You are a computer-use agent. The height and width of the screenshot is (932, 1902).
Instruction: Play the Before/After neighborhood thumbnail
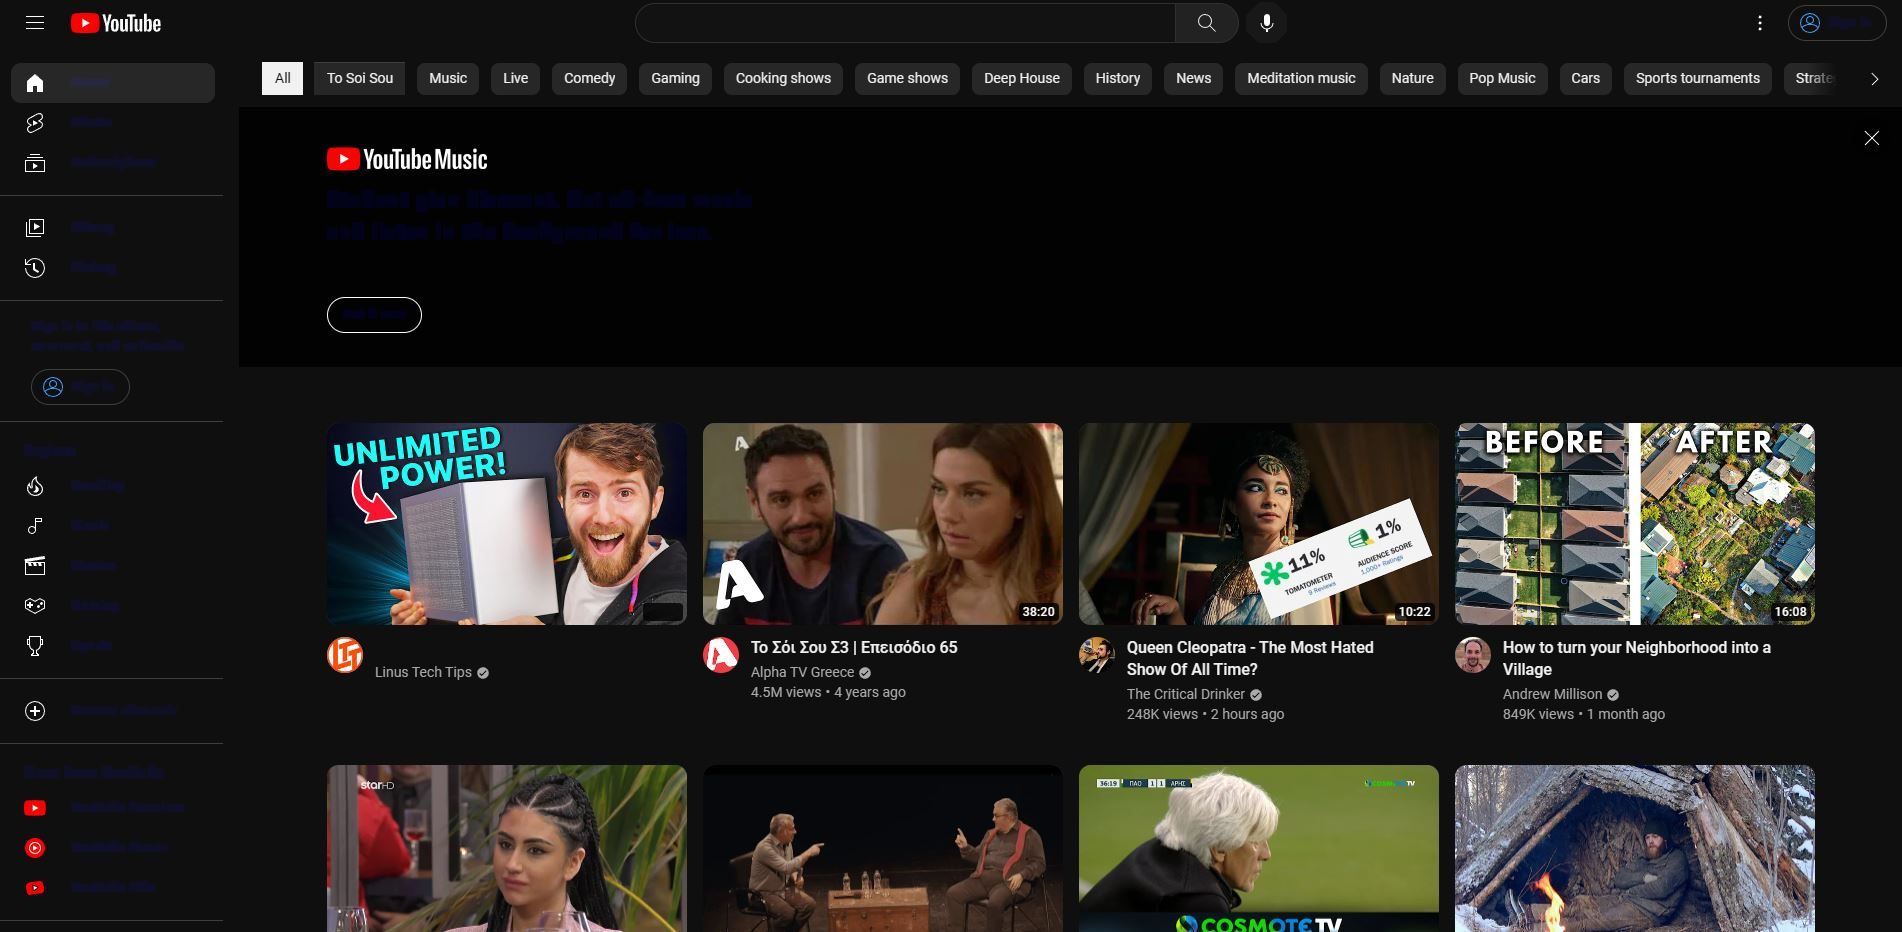coord(1635,524)
